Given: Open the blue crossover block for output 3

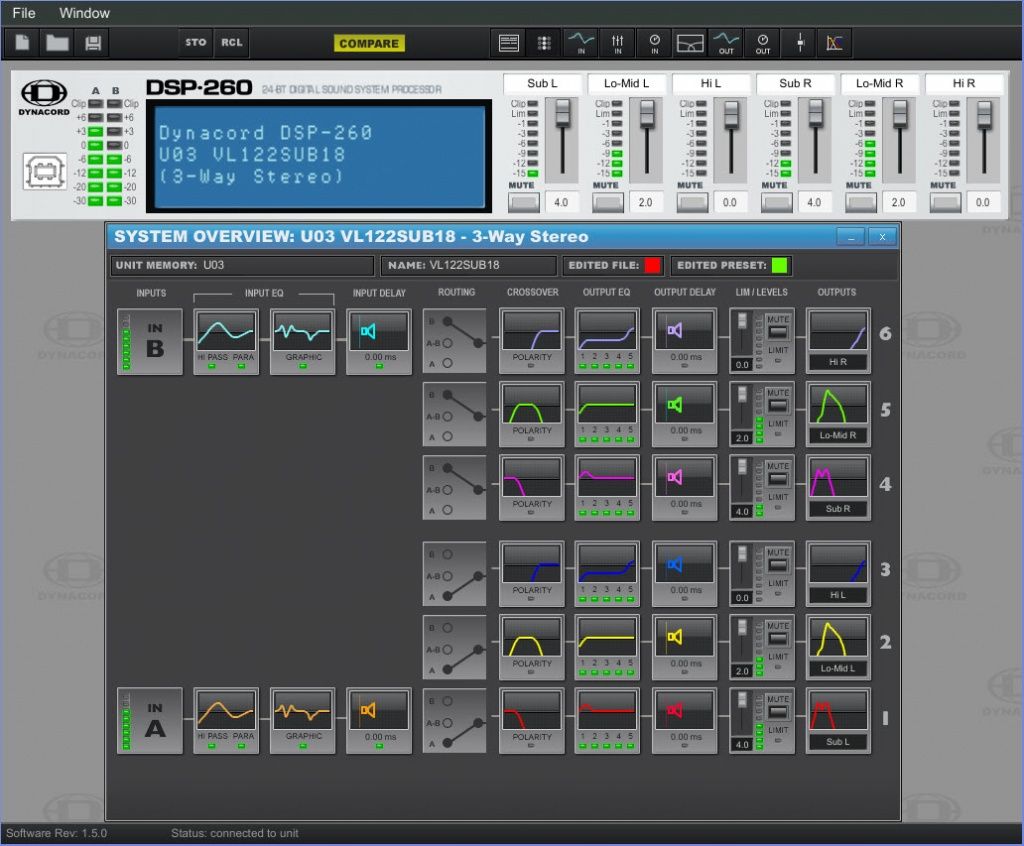Looking at the screenshot, I should pyautogui.click(x=532, y=574).
